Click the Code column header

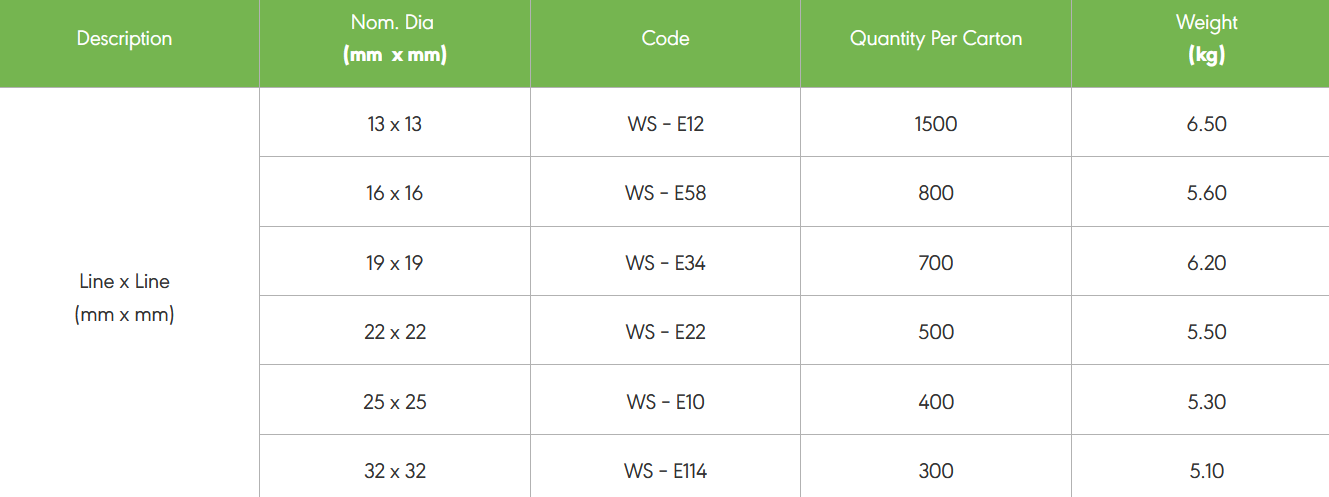point(665,39)
